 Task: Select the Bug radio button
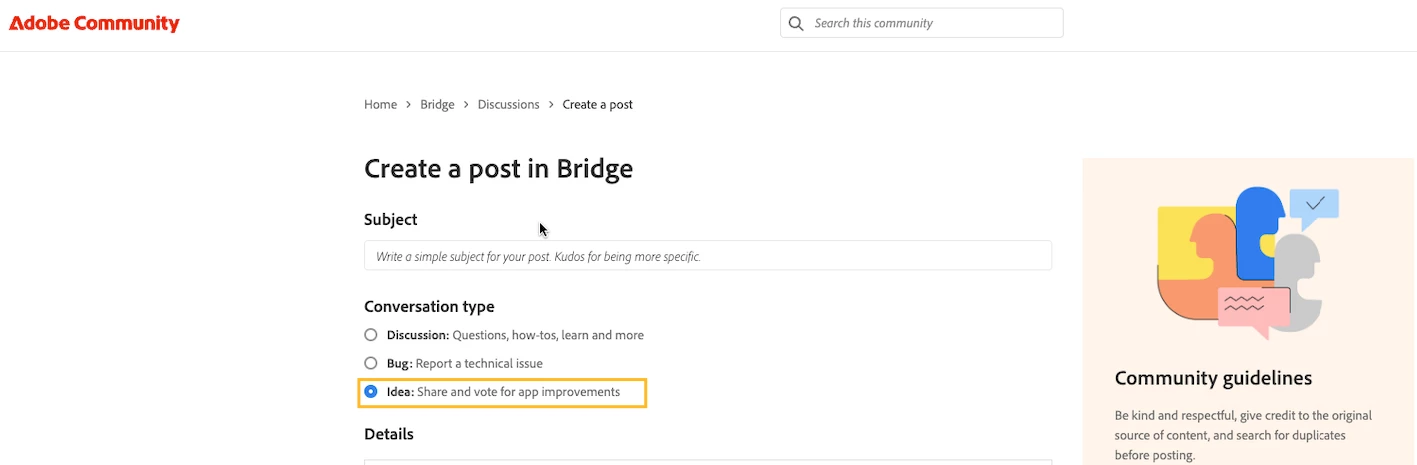371,363
